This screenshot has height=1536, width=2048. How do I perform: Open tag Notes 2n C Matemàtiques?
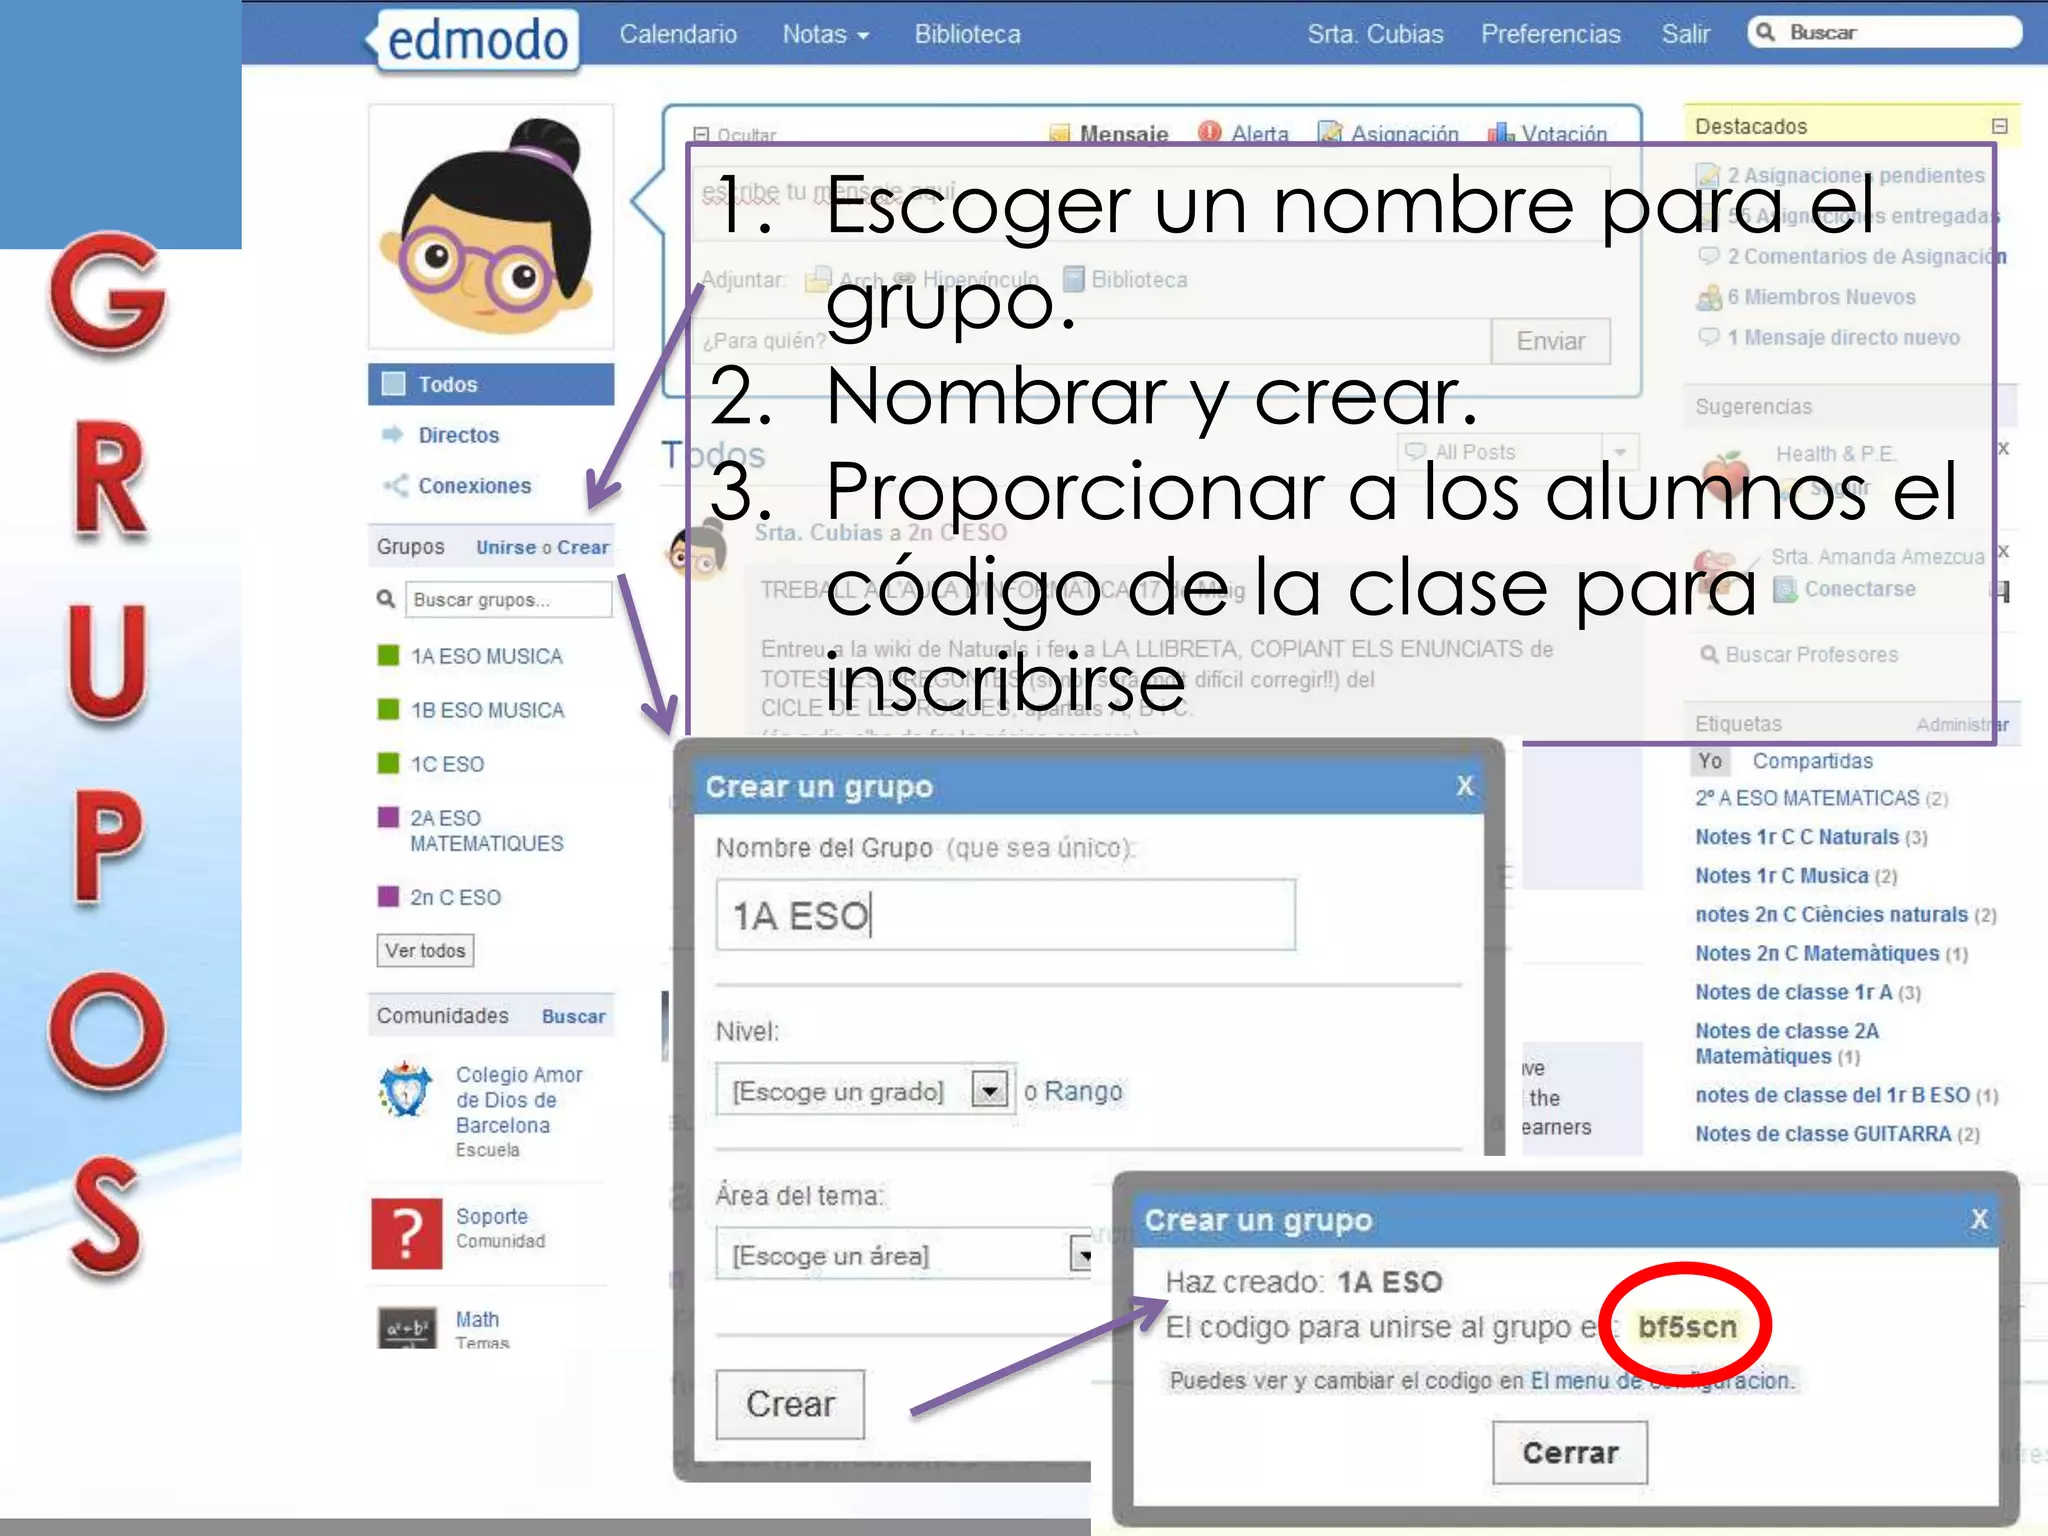[1817, 954]
